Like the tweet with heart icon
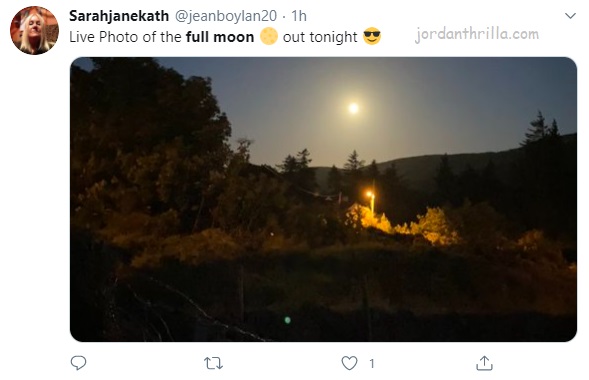 click(x=349, y=363)
